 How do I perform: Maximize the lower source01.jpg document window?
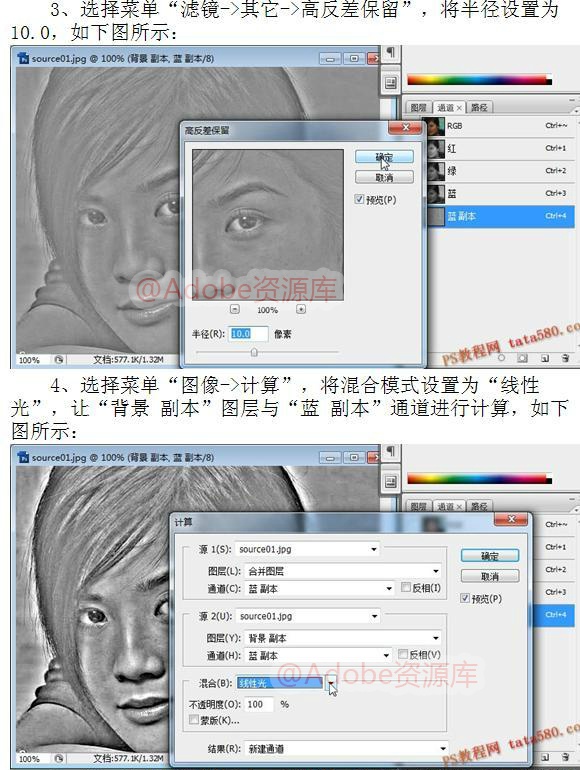pos(354,458)
